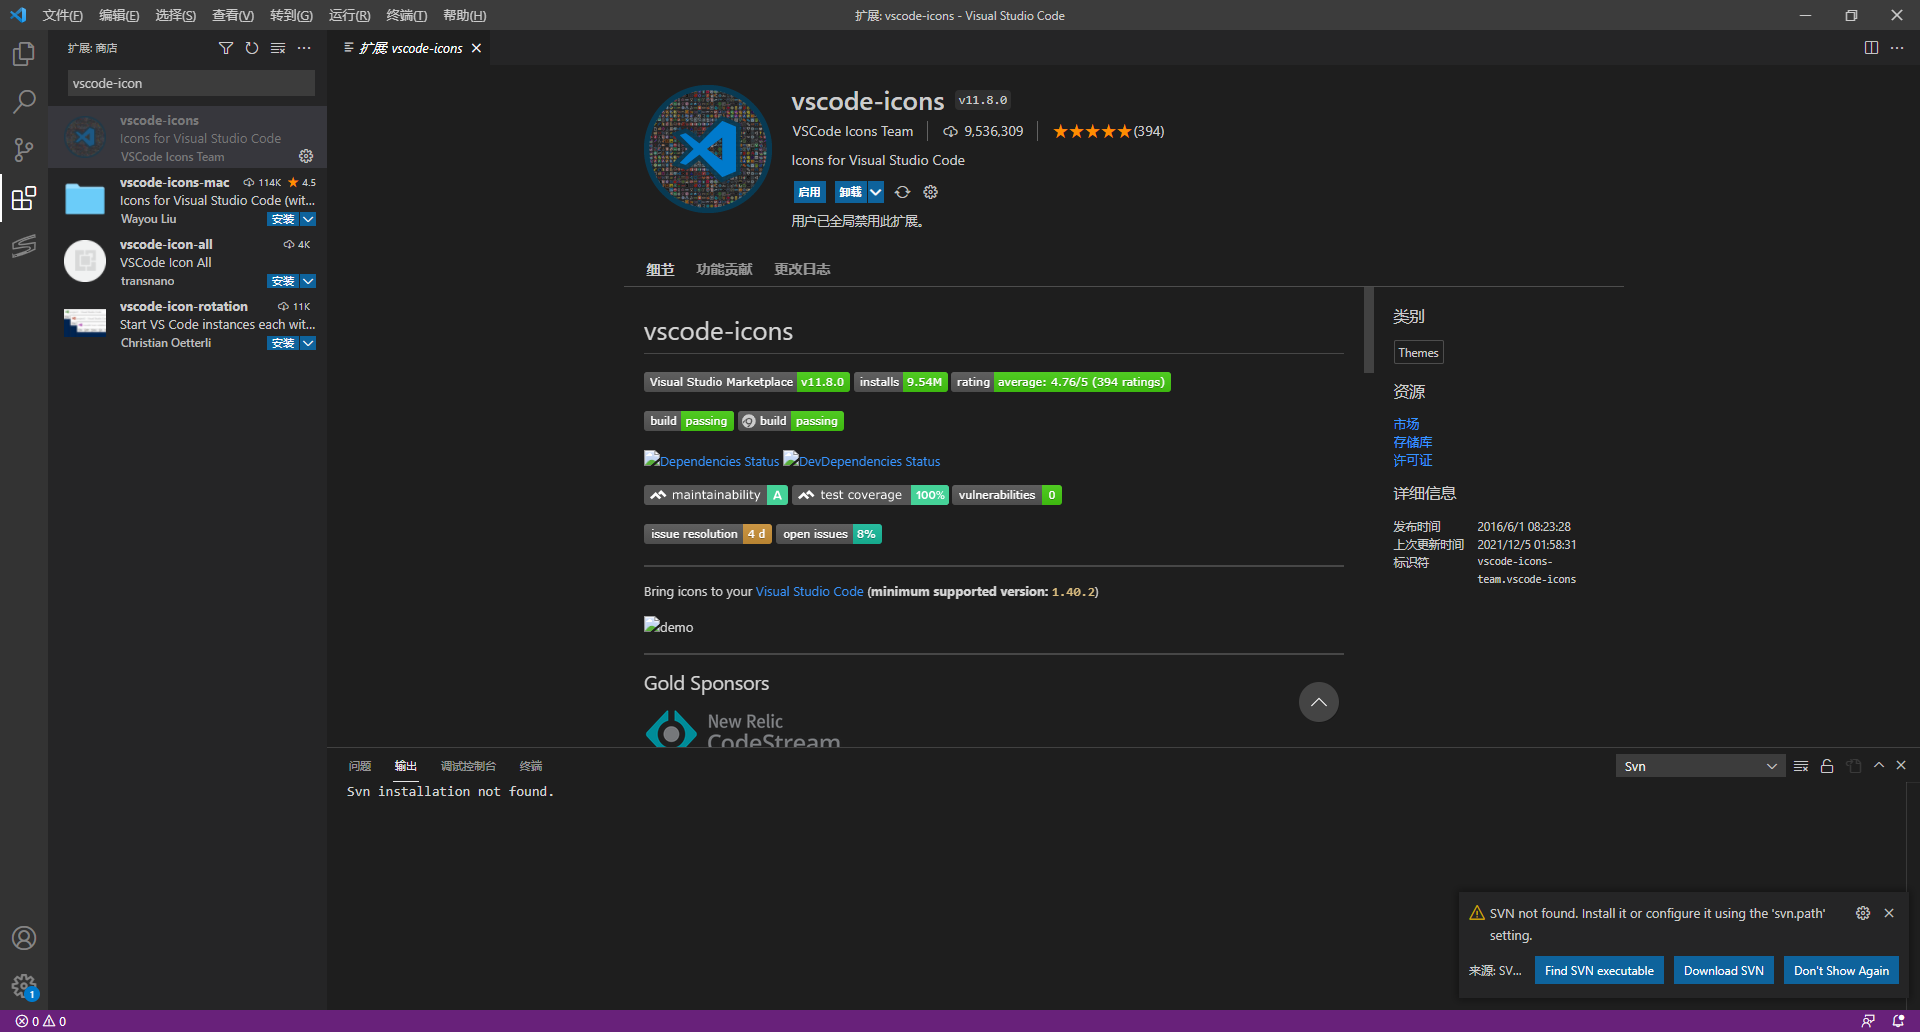Screen dimensions: 1920x1032
Task: Click the 启用 enable button
Action: click(x=809, y=192)
